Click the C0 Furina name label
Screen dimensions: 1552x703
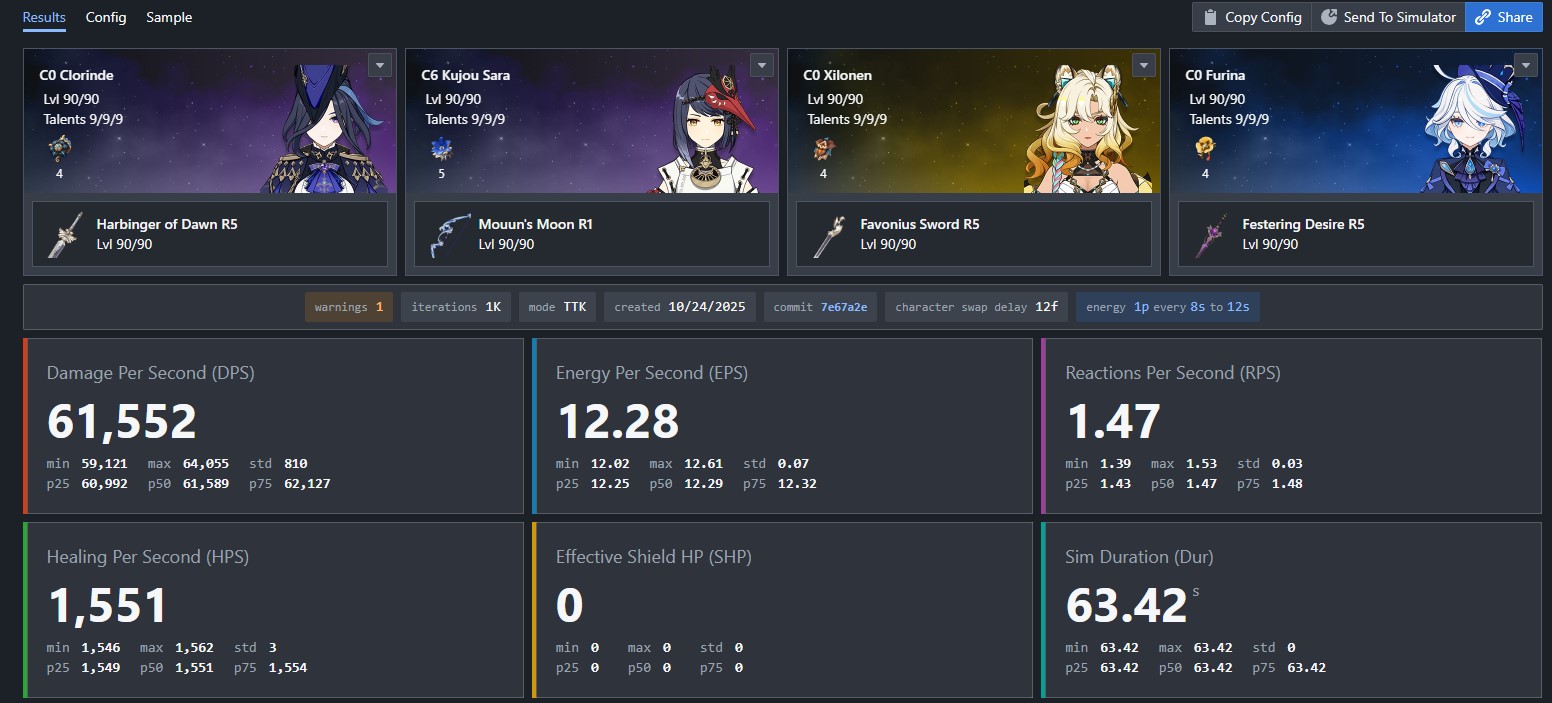1215,75
